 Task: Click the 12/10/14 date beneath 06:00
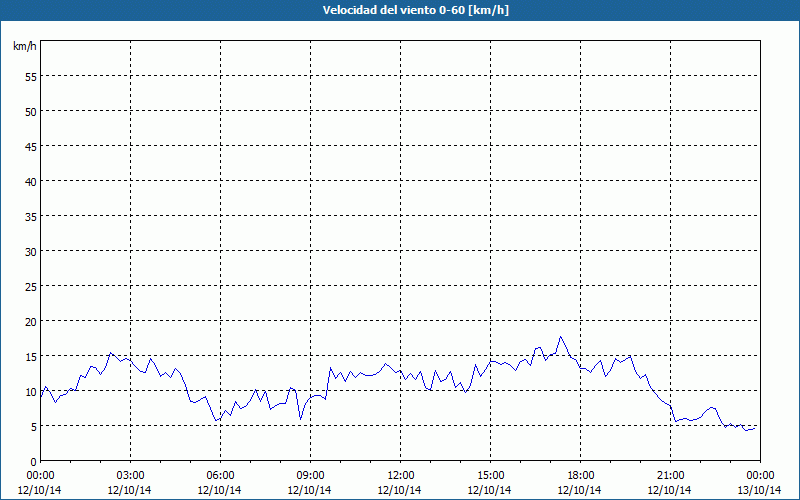click(219, 490)
